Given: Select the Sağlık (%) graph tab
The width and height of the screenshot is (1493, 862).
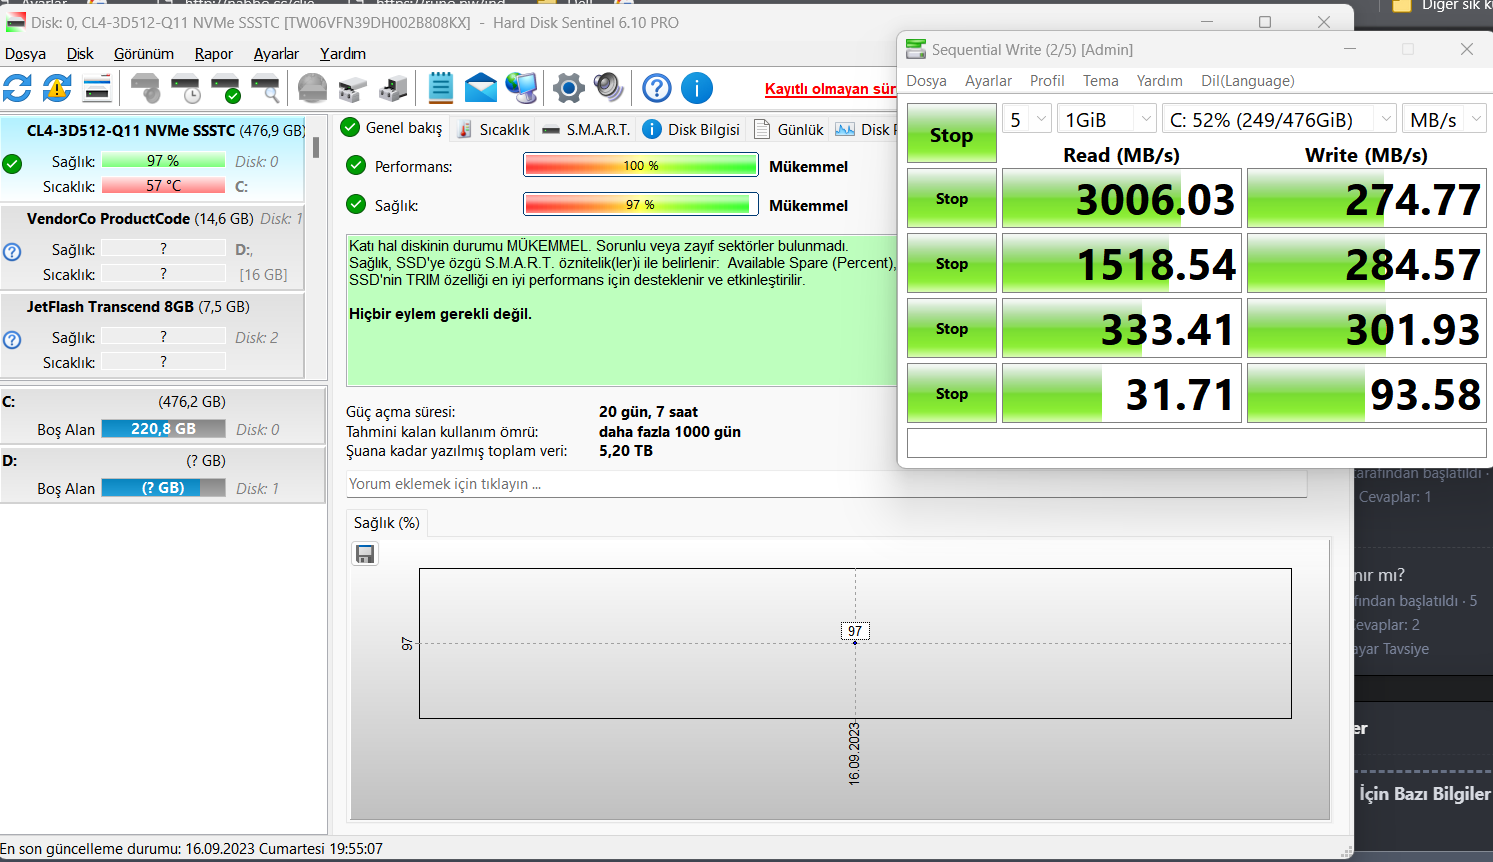Looking at the screenshot, I should pos(386,523).
